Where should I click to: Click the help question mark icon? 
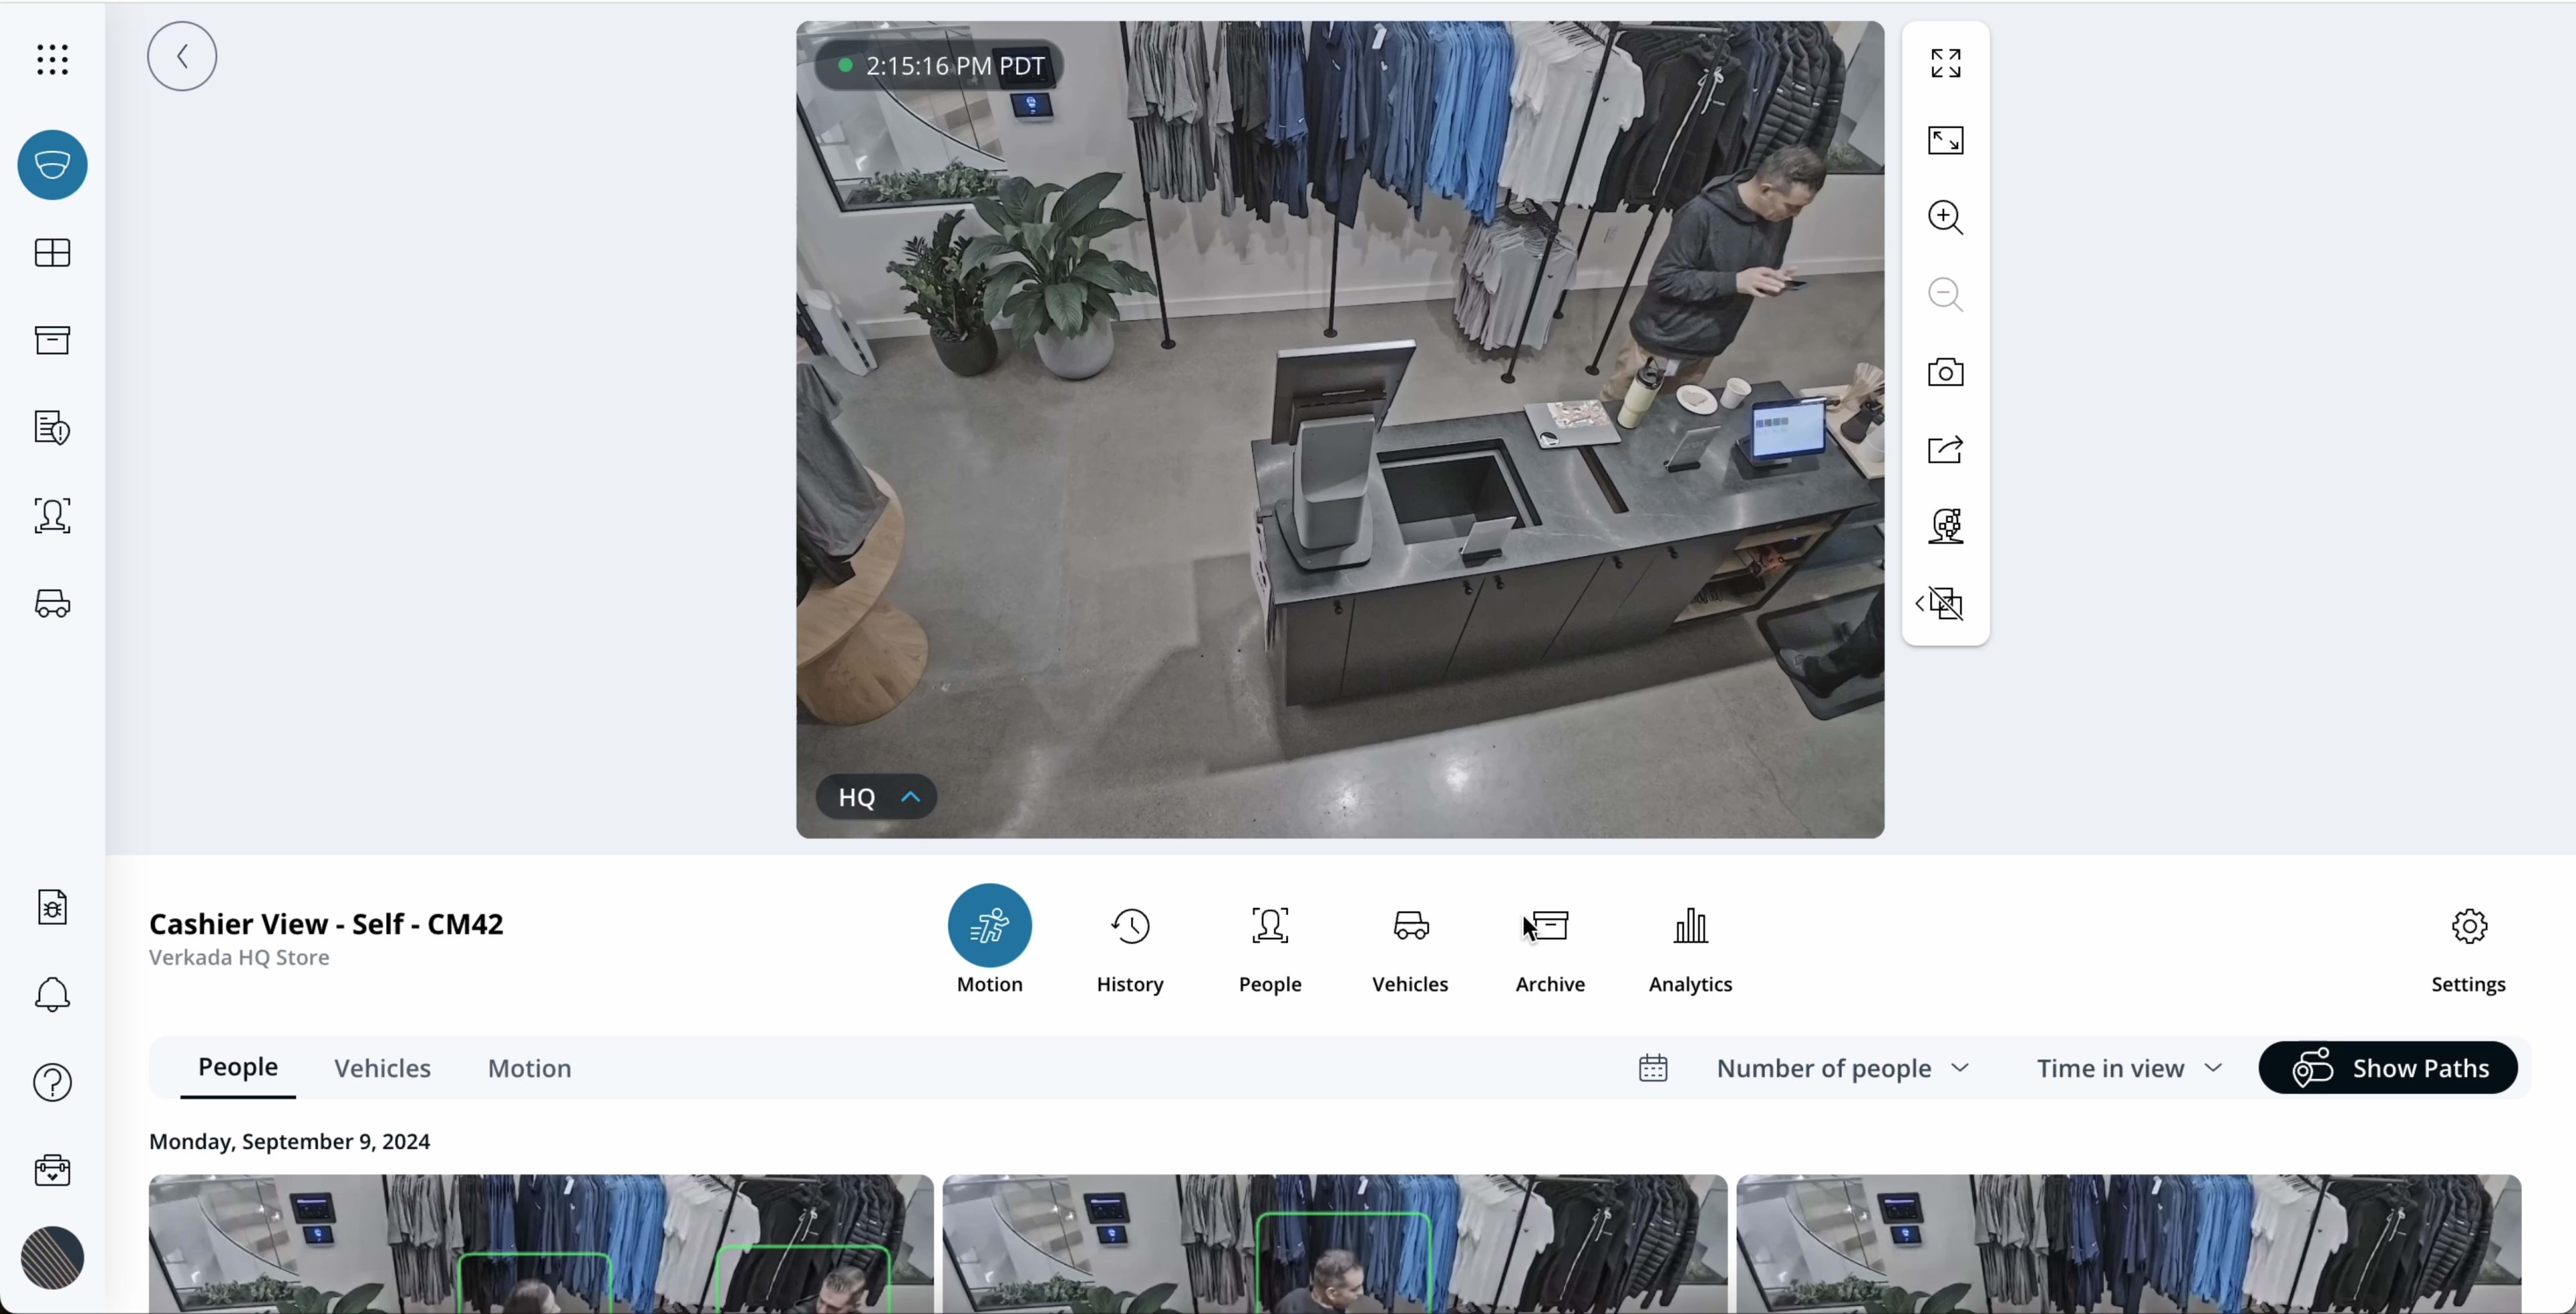coord(52,1082)
